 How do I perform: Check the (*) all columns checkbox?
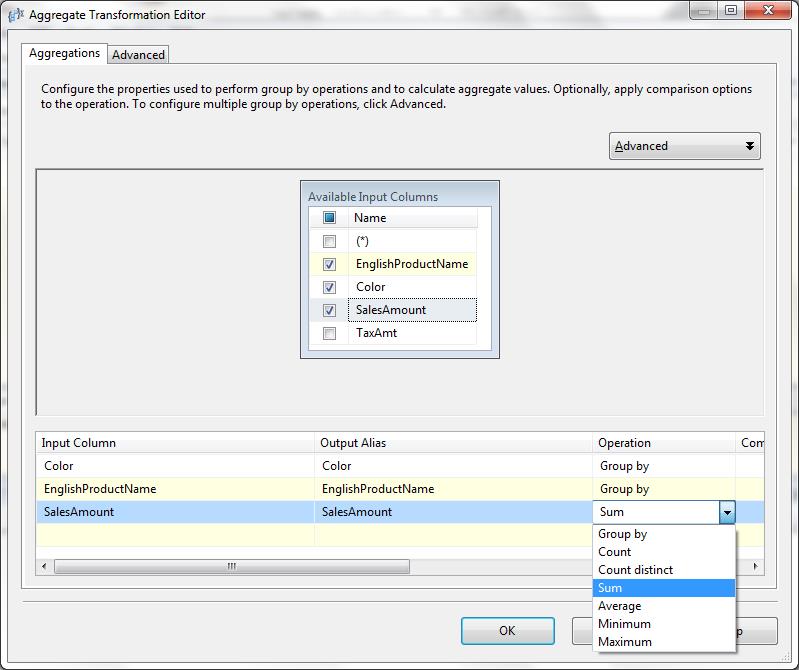329,242
